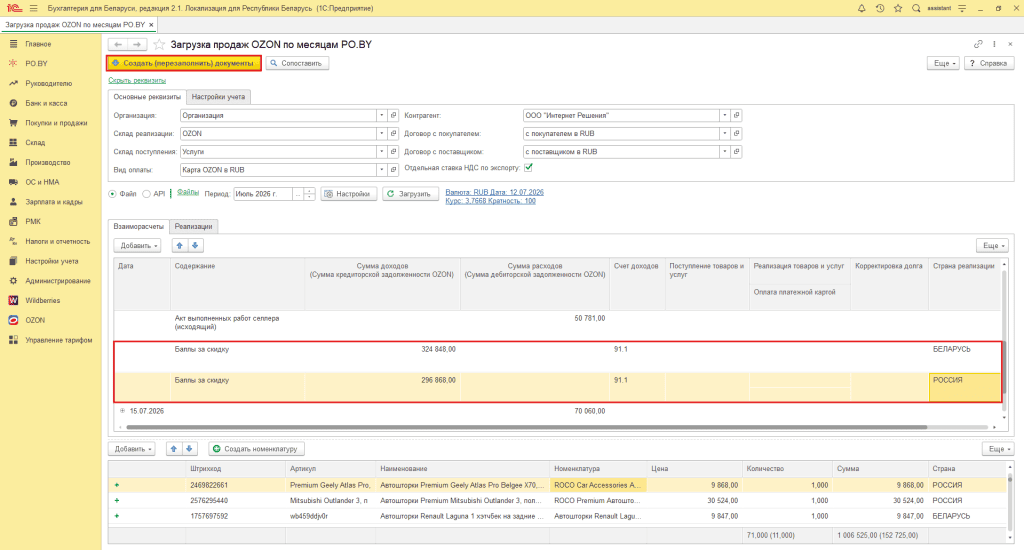Viewport: 1024px width, 550px height.
Task: Select API radio button
Action: pos(146,194)
